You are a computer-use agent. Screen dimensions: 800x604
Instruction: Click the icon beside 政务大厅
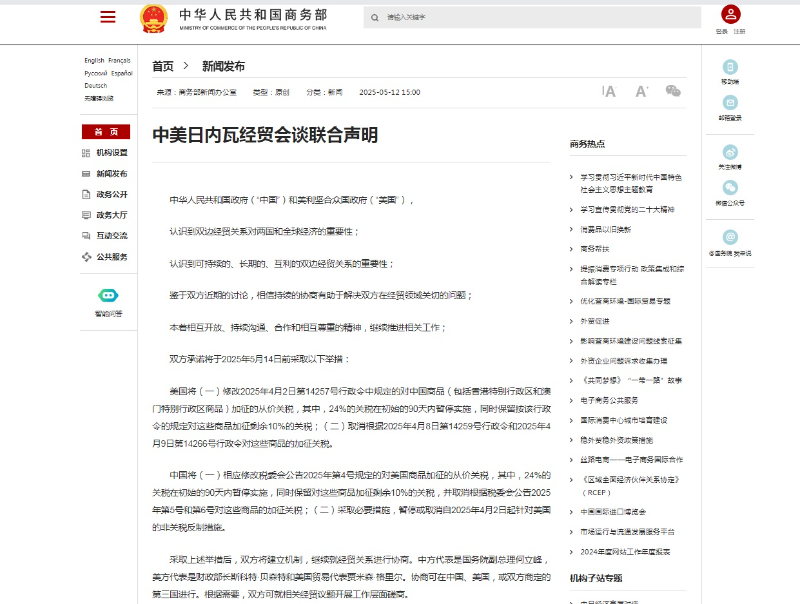pos(86,215)
